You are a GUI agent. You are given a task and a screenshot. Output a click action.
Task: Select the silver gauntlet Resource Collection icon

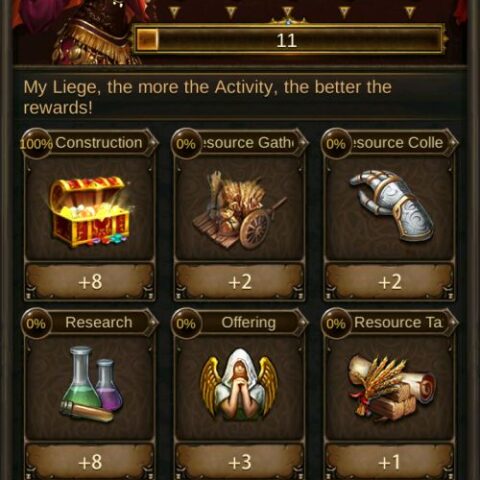tap(391, 206)
